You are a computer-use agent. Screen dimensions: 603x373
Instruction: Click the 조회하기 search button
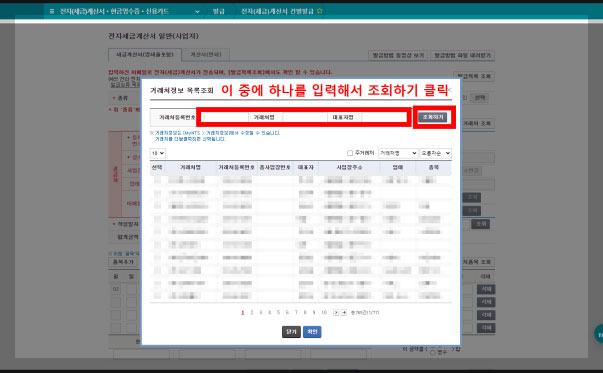(x=433, y=117)
